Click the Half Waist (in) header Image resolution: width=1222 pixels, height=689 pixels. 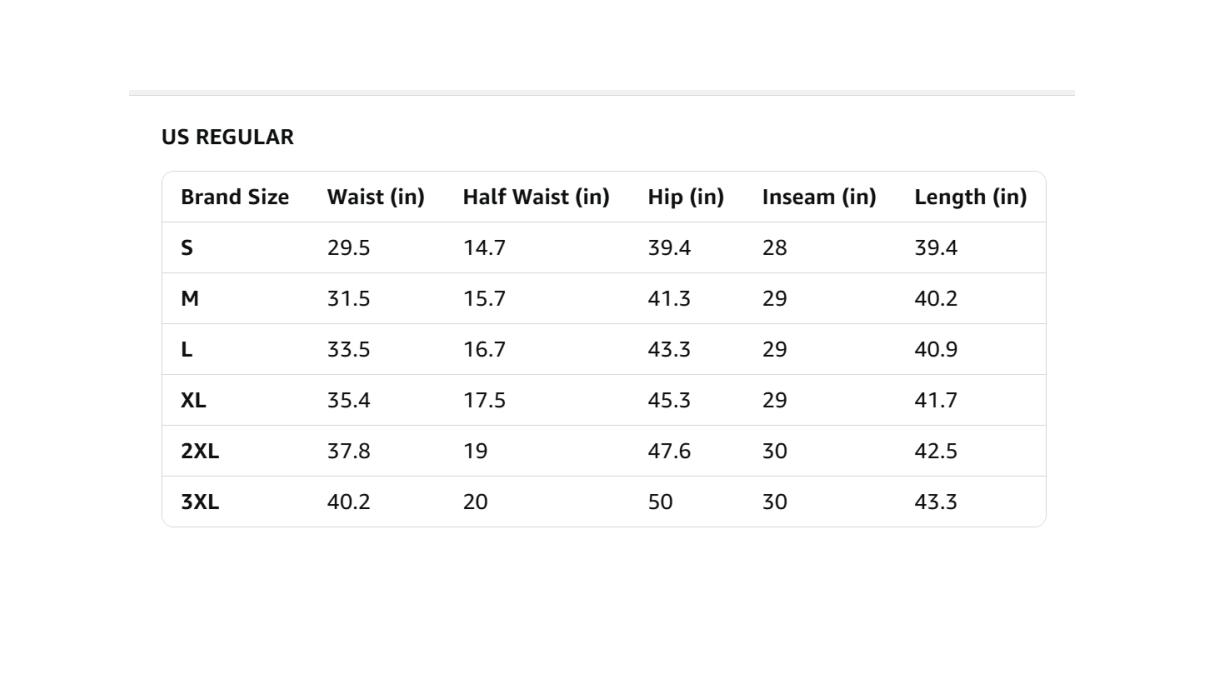point(535,197)
